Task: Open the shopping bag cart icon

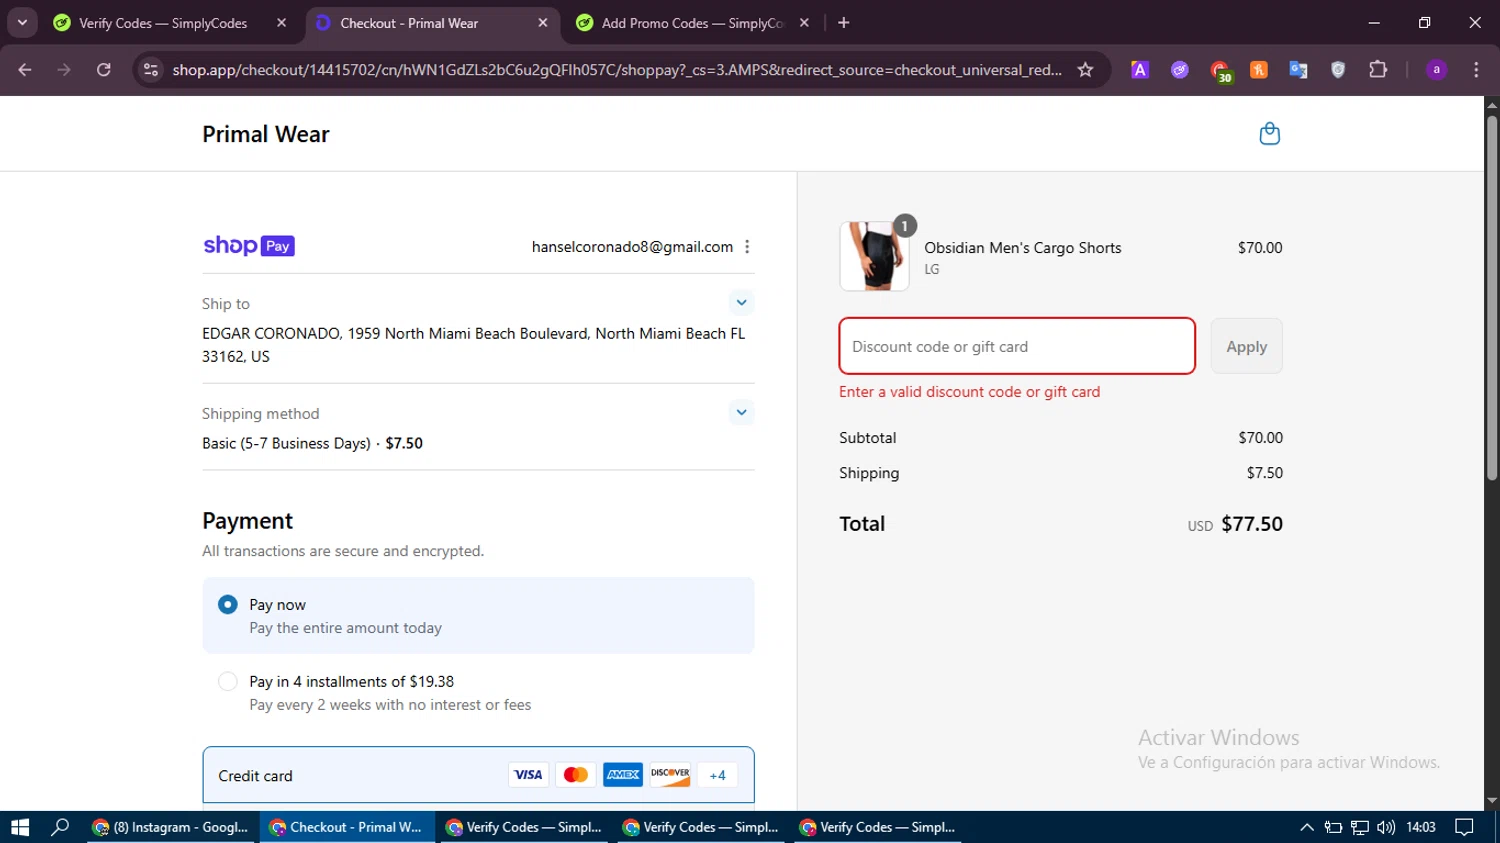Action: [1269, 134]
